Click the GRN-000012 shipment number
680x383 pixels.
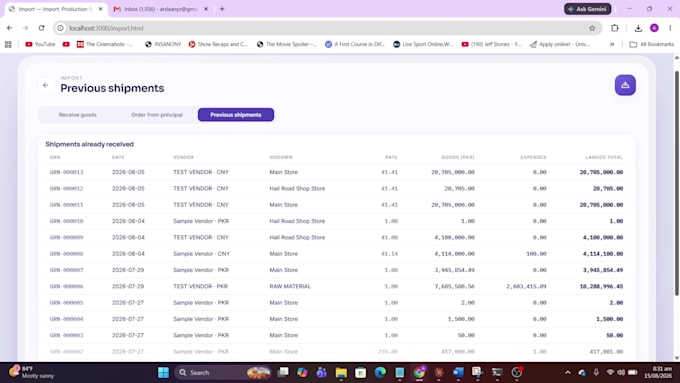(x=66, y=189)
